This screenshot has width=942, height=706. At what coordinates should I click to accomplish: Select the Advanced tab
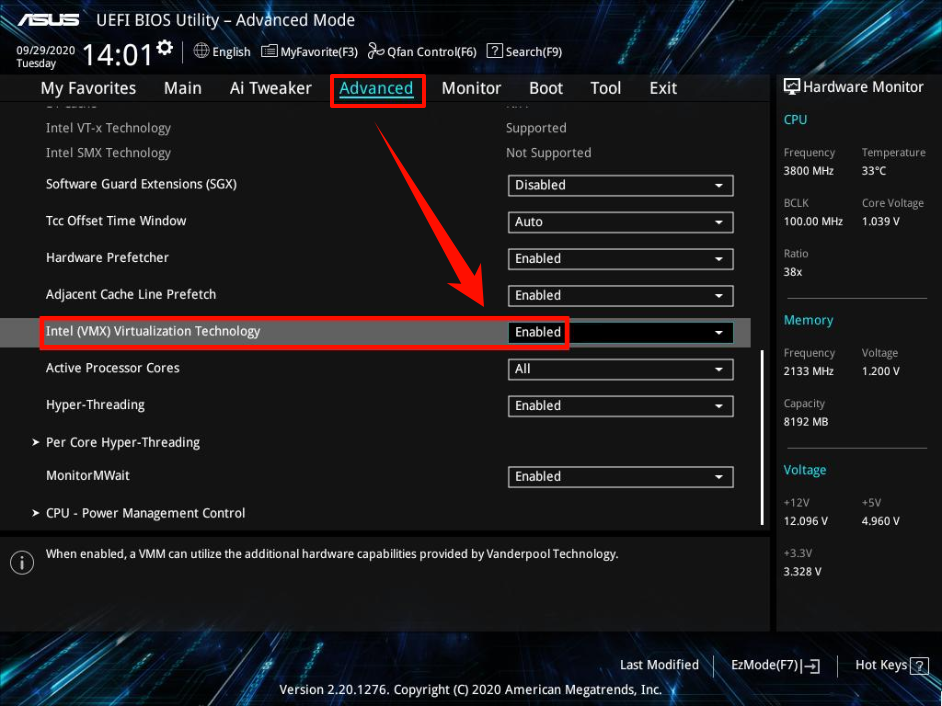pyautogui.click(x=376, y=88)
